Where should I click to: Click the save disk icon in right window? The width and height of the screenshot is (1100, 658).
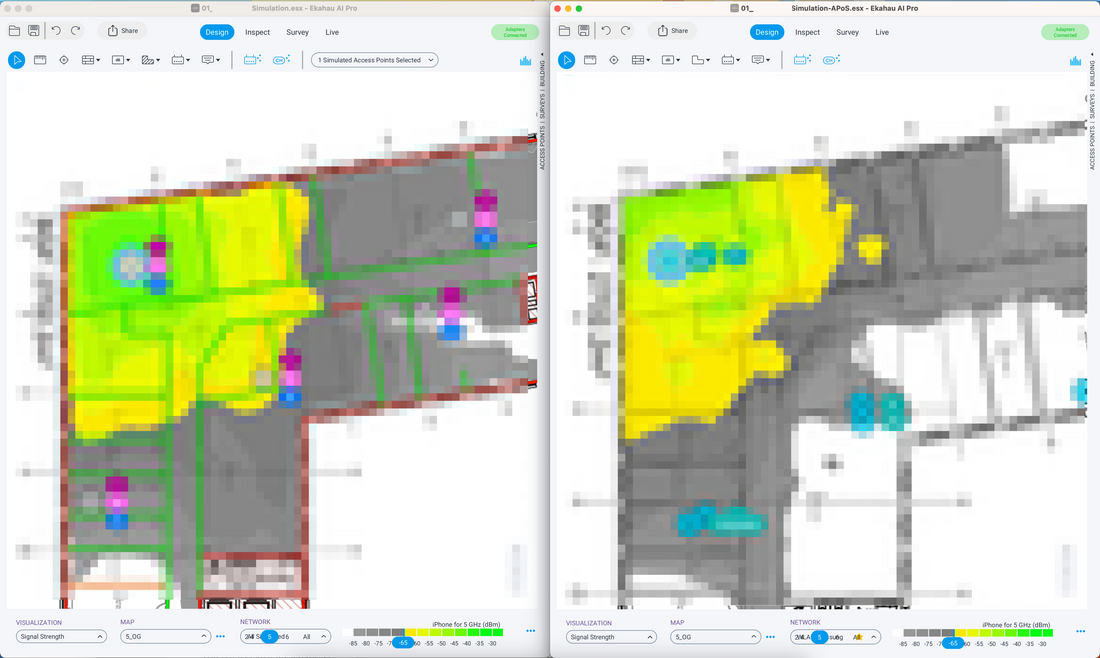coord(584,31)
